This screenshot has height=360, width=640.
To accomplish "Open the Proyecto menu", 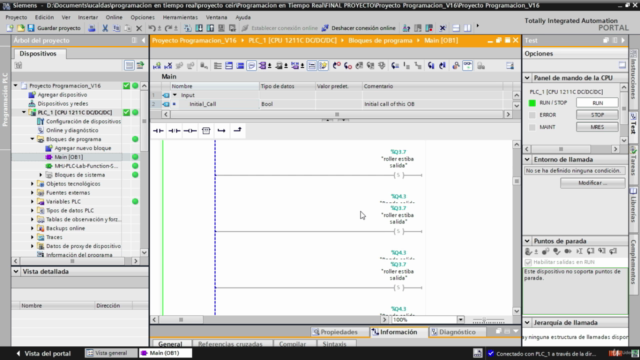I will coord(16,17).
